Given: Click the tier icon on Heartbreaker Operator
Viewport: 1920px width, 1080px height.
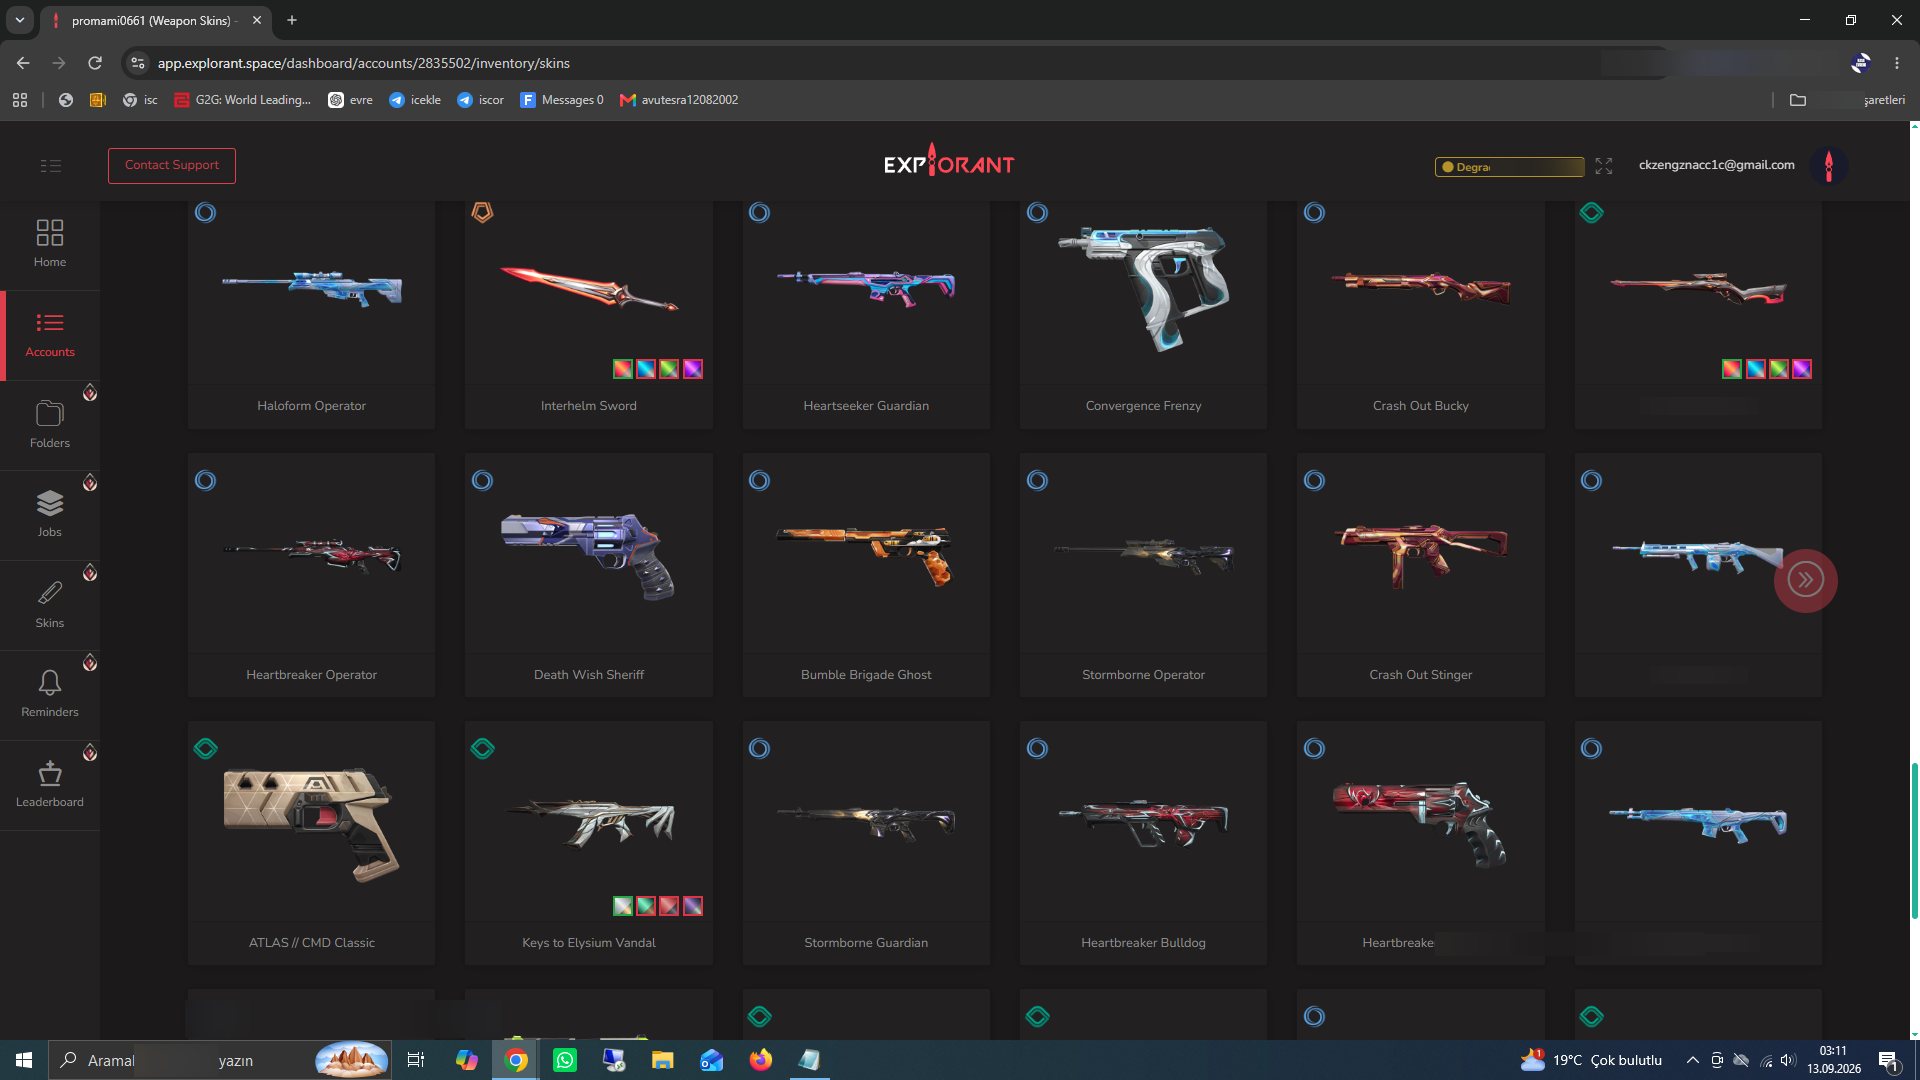Looking at the screenshot, I should (x=205, y=480).
